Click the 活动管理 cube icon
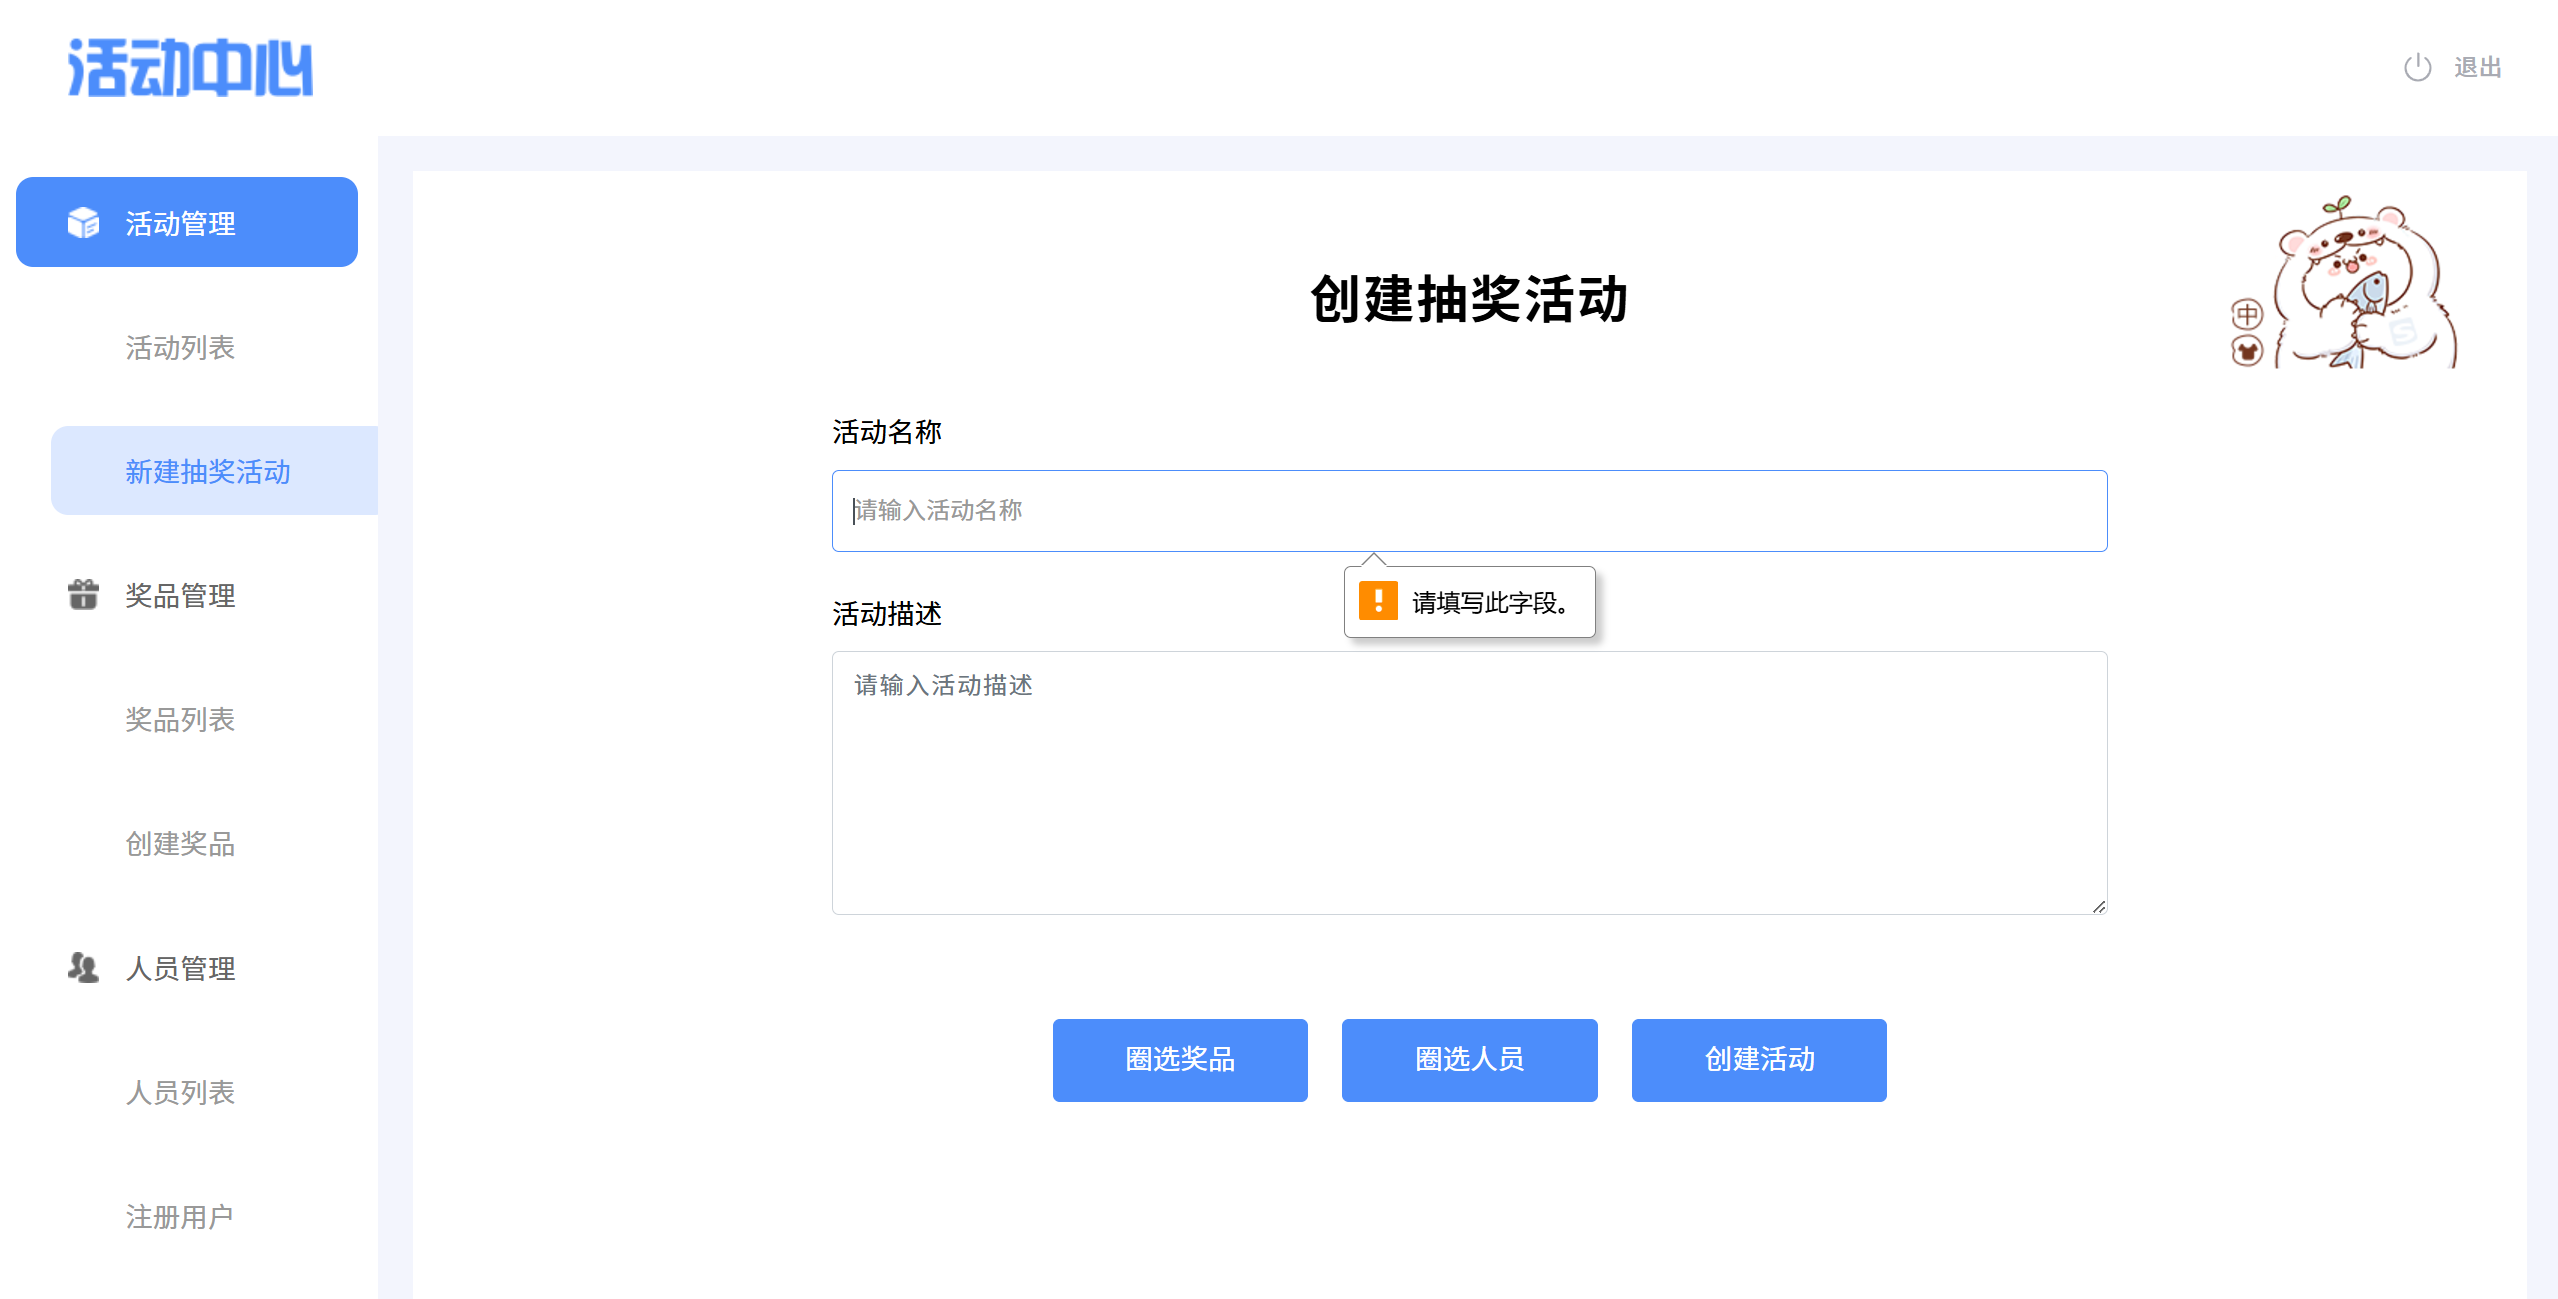Viewport: 2558px width, 1299px height. [x=83, y=222]
